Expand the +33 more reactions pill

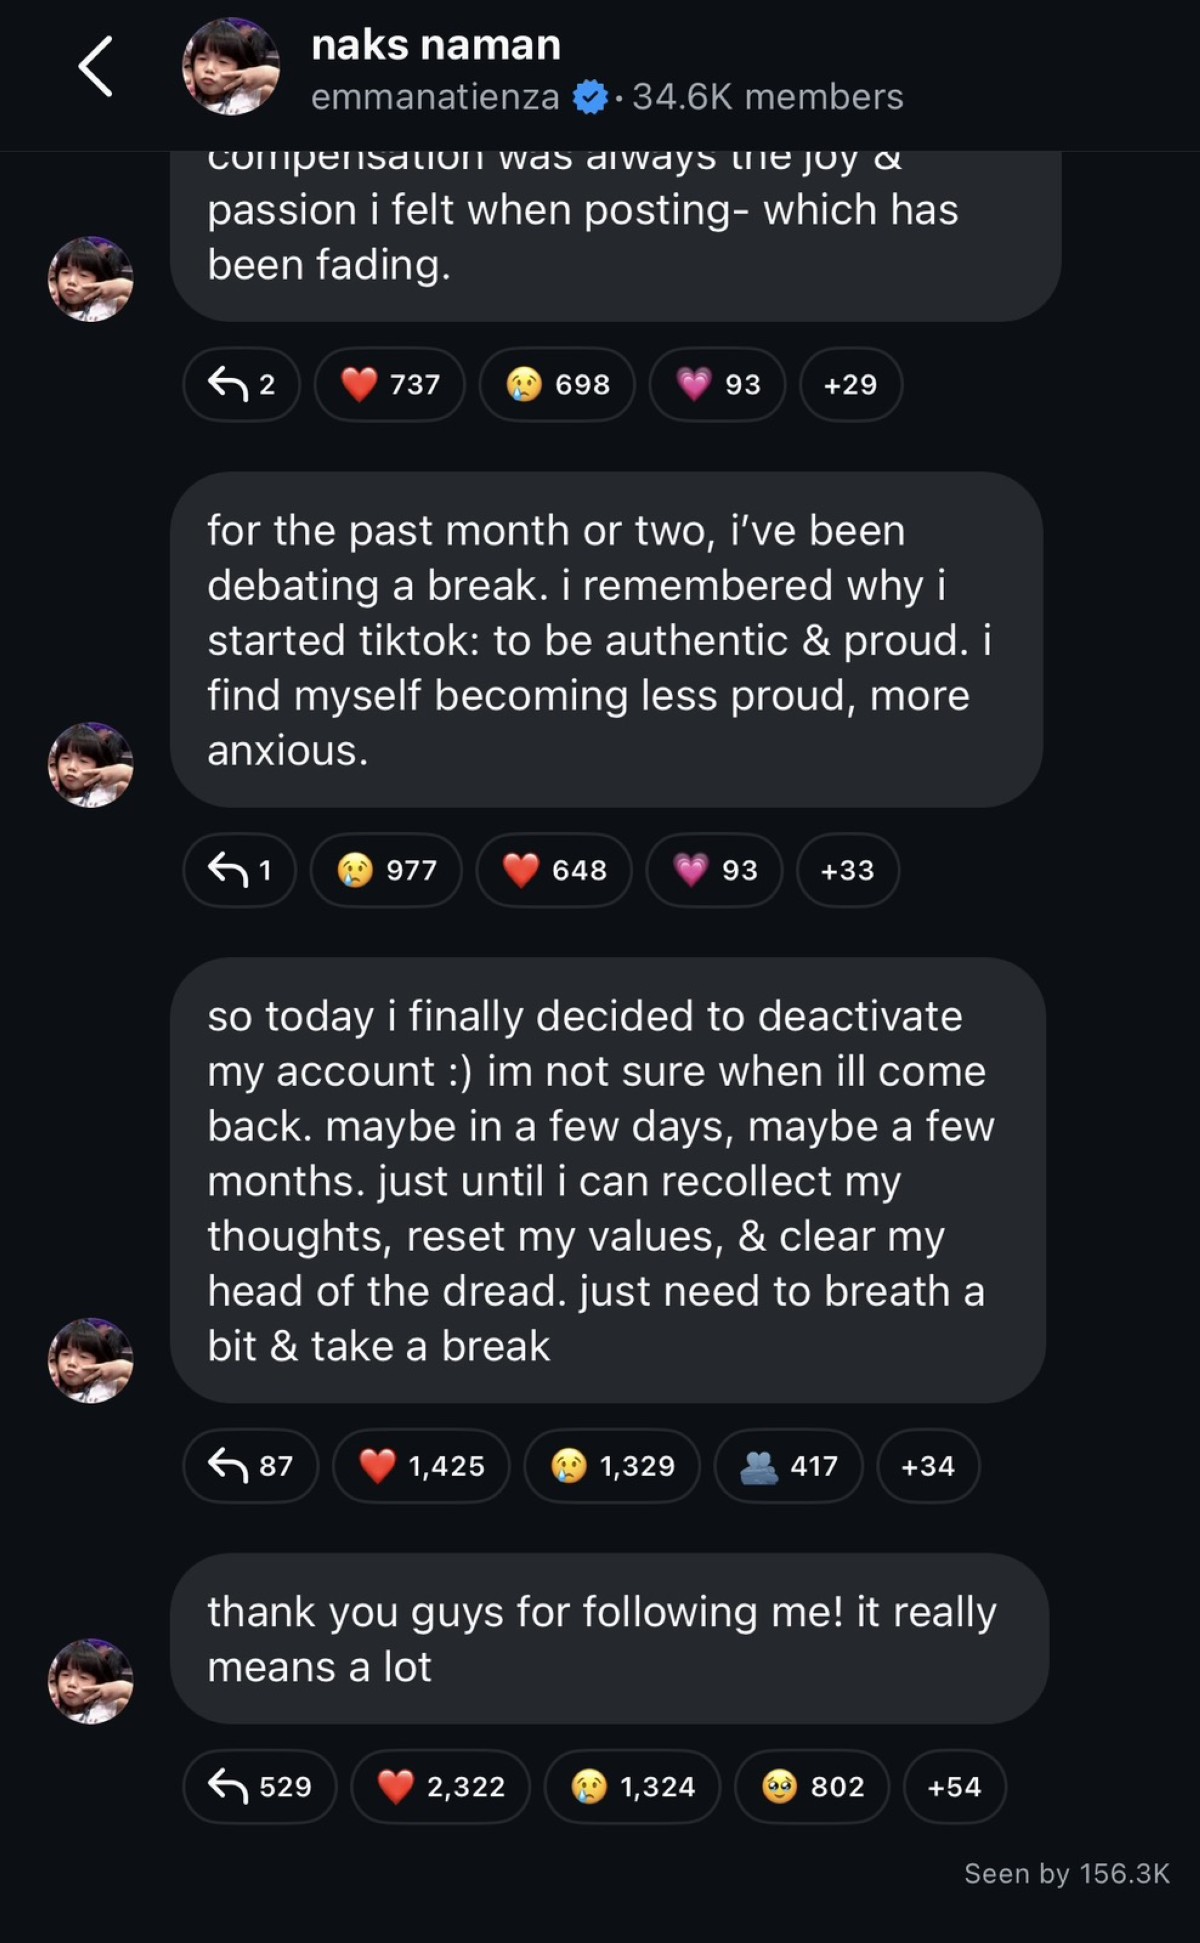pyautogui.click(x=847, y=870)
